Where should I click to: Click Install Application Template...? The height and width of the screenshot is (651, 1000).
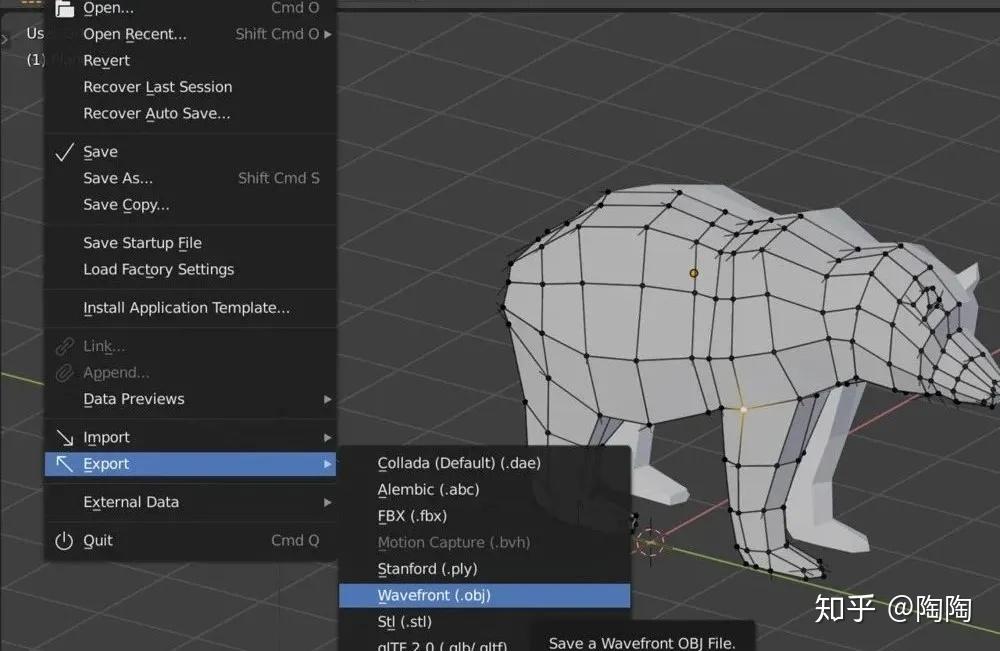click(186, 308)
